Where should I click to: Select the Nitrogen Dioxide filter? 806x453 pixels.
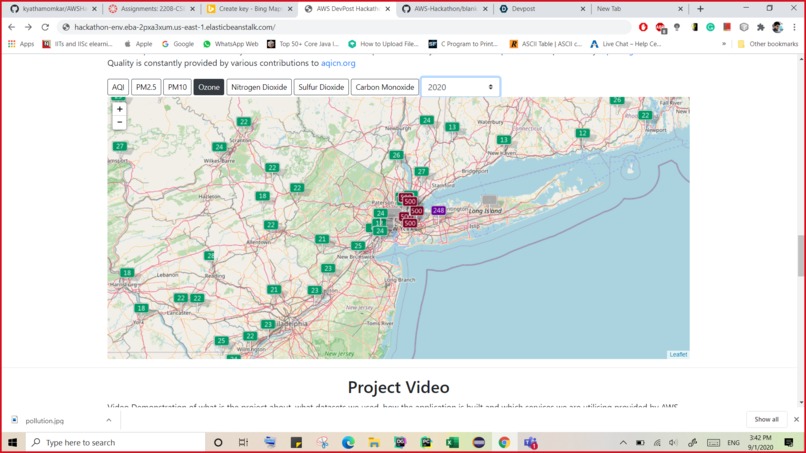pos(259,87)
